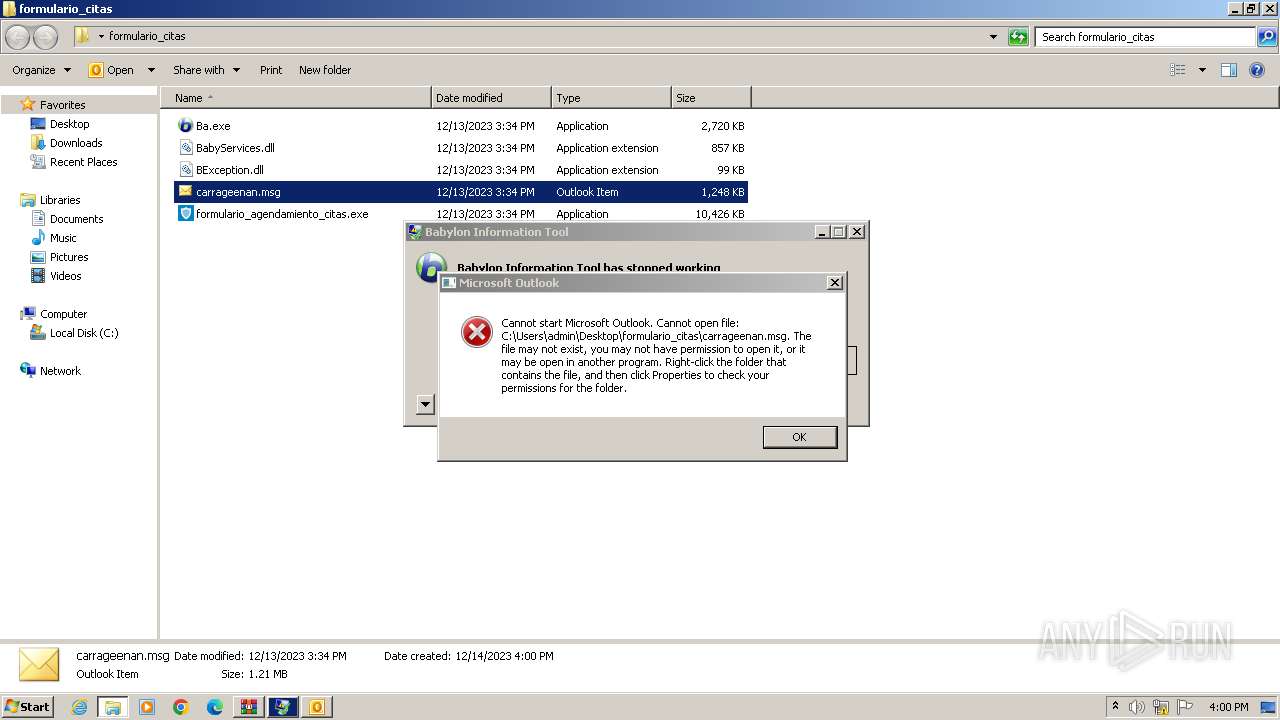
Task: Open Downloads in Favorites
Action: (76, 143)
